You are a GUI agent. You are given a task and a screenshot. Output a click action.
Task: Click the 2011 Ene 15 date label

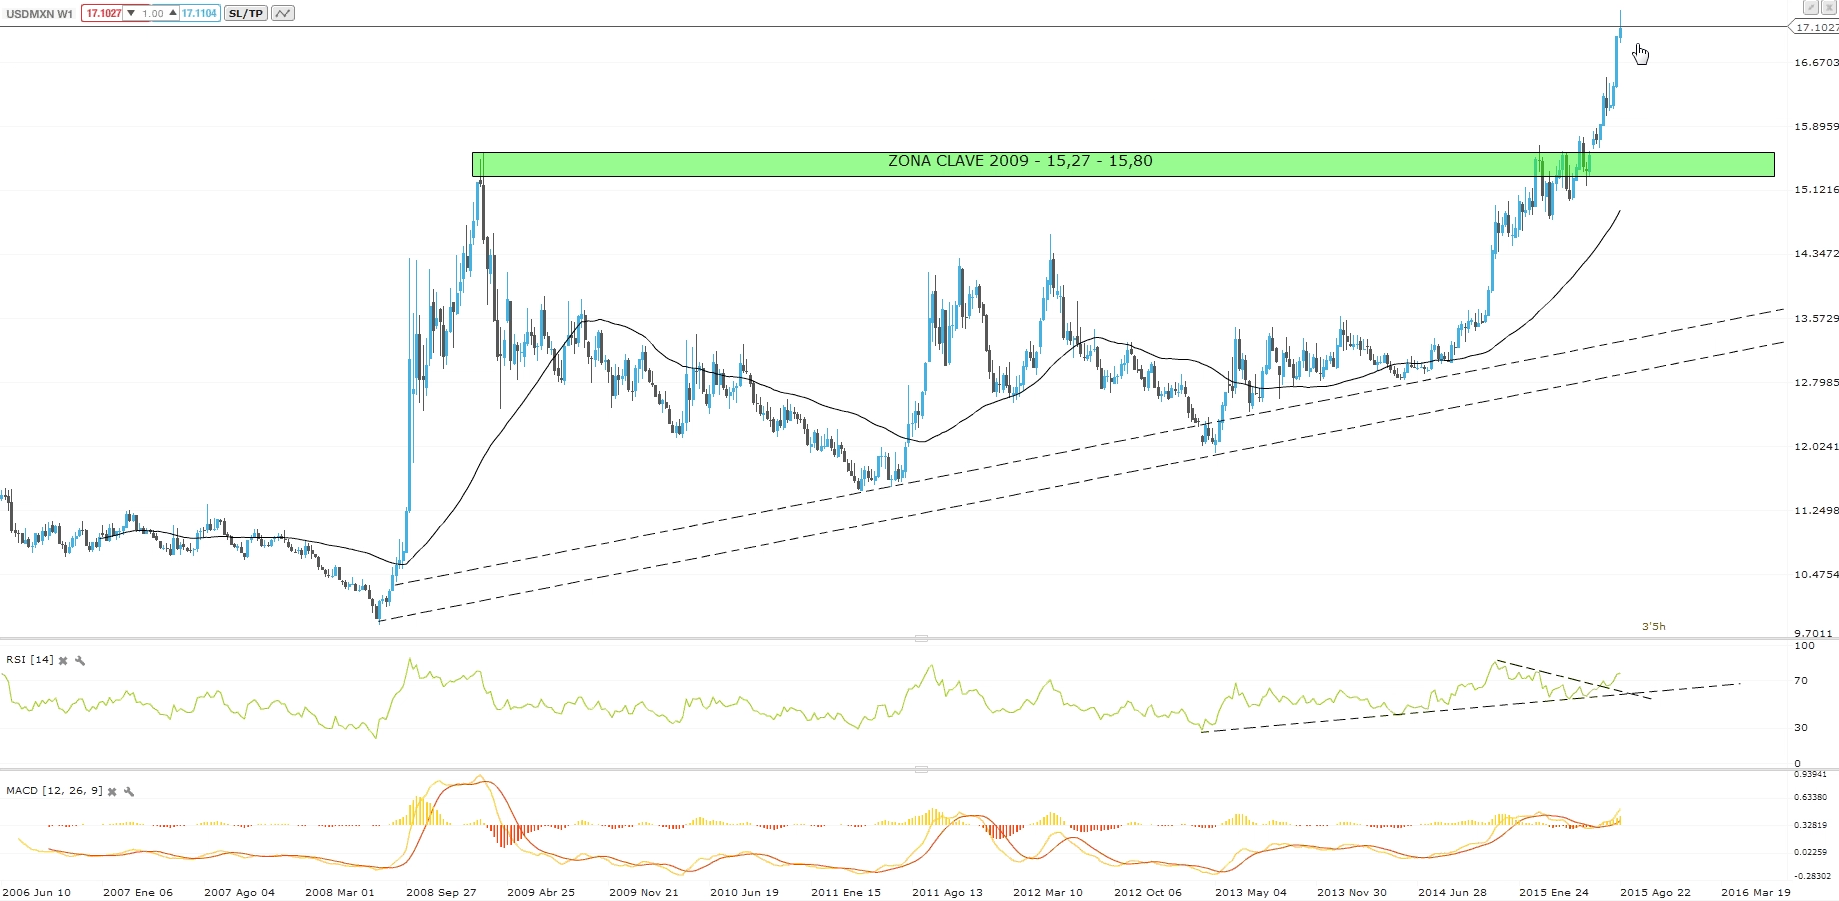click(846, 893)
